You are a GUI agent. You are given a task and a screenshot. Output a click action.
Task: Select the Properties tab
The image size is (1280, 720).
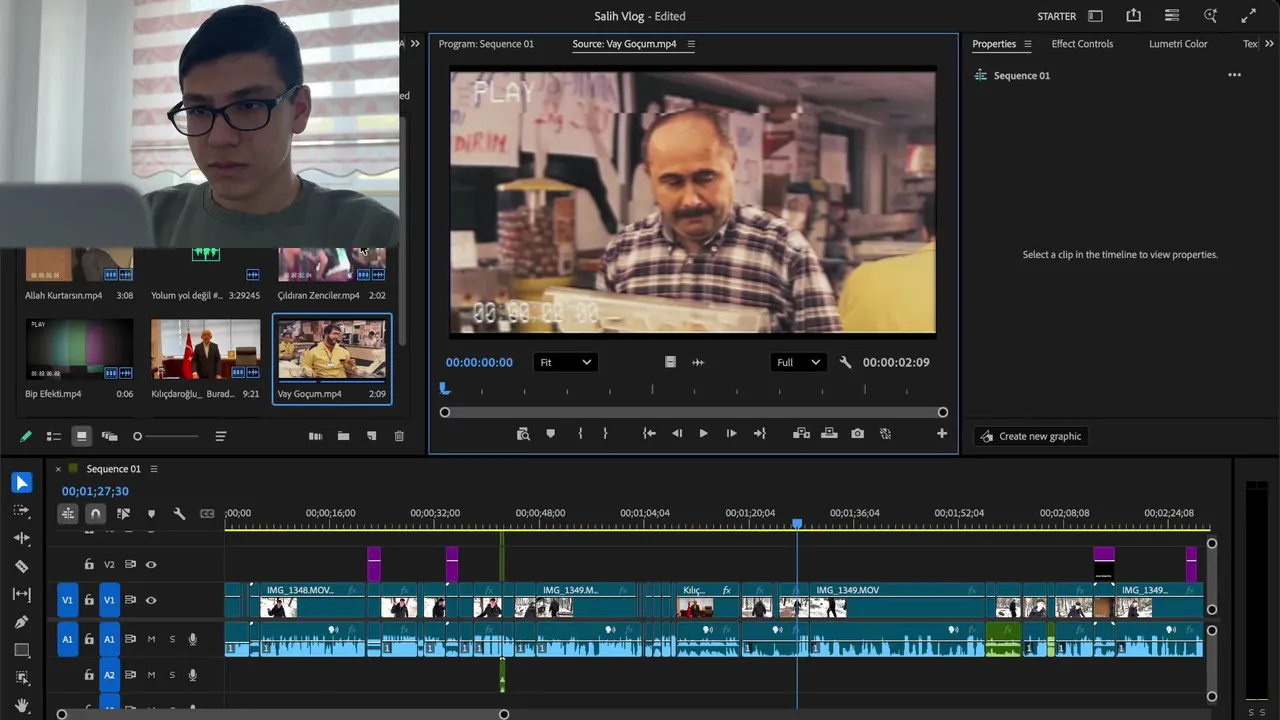994,44
